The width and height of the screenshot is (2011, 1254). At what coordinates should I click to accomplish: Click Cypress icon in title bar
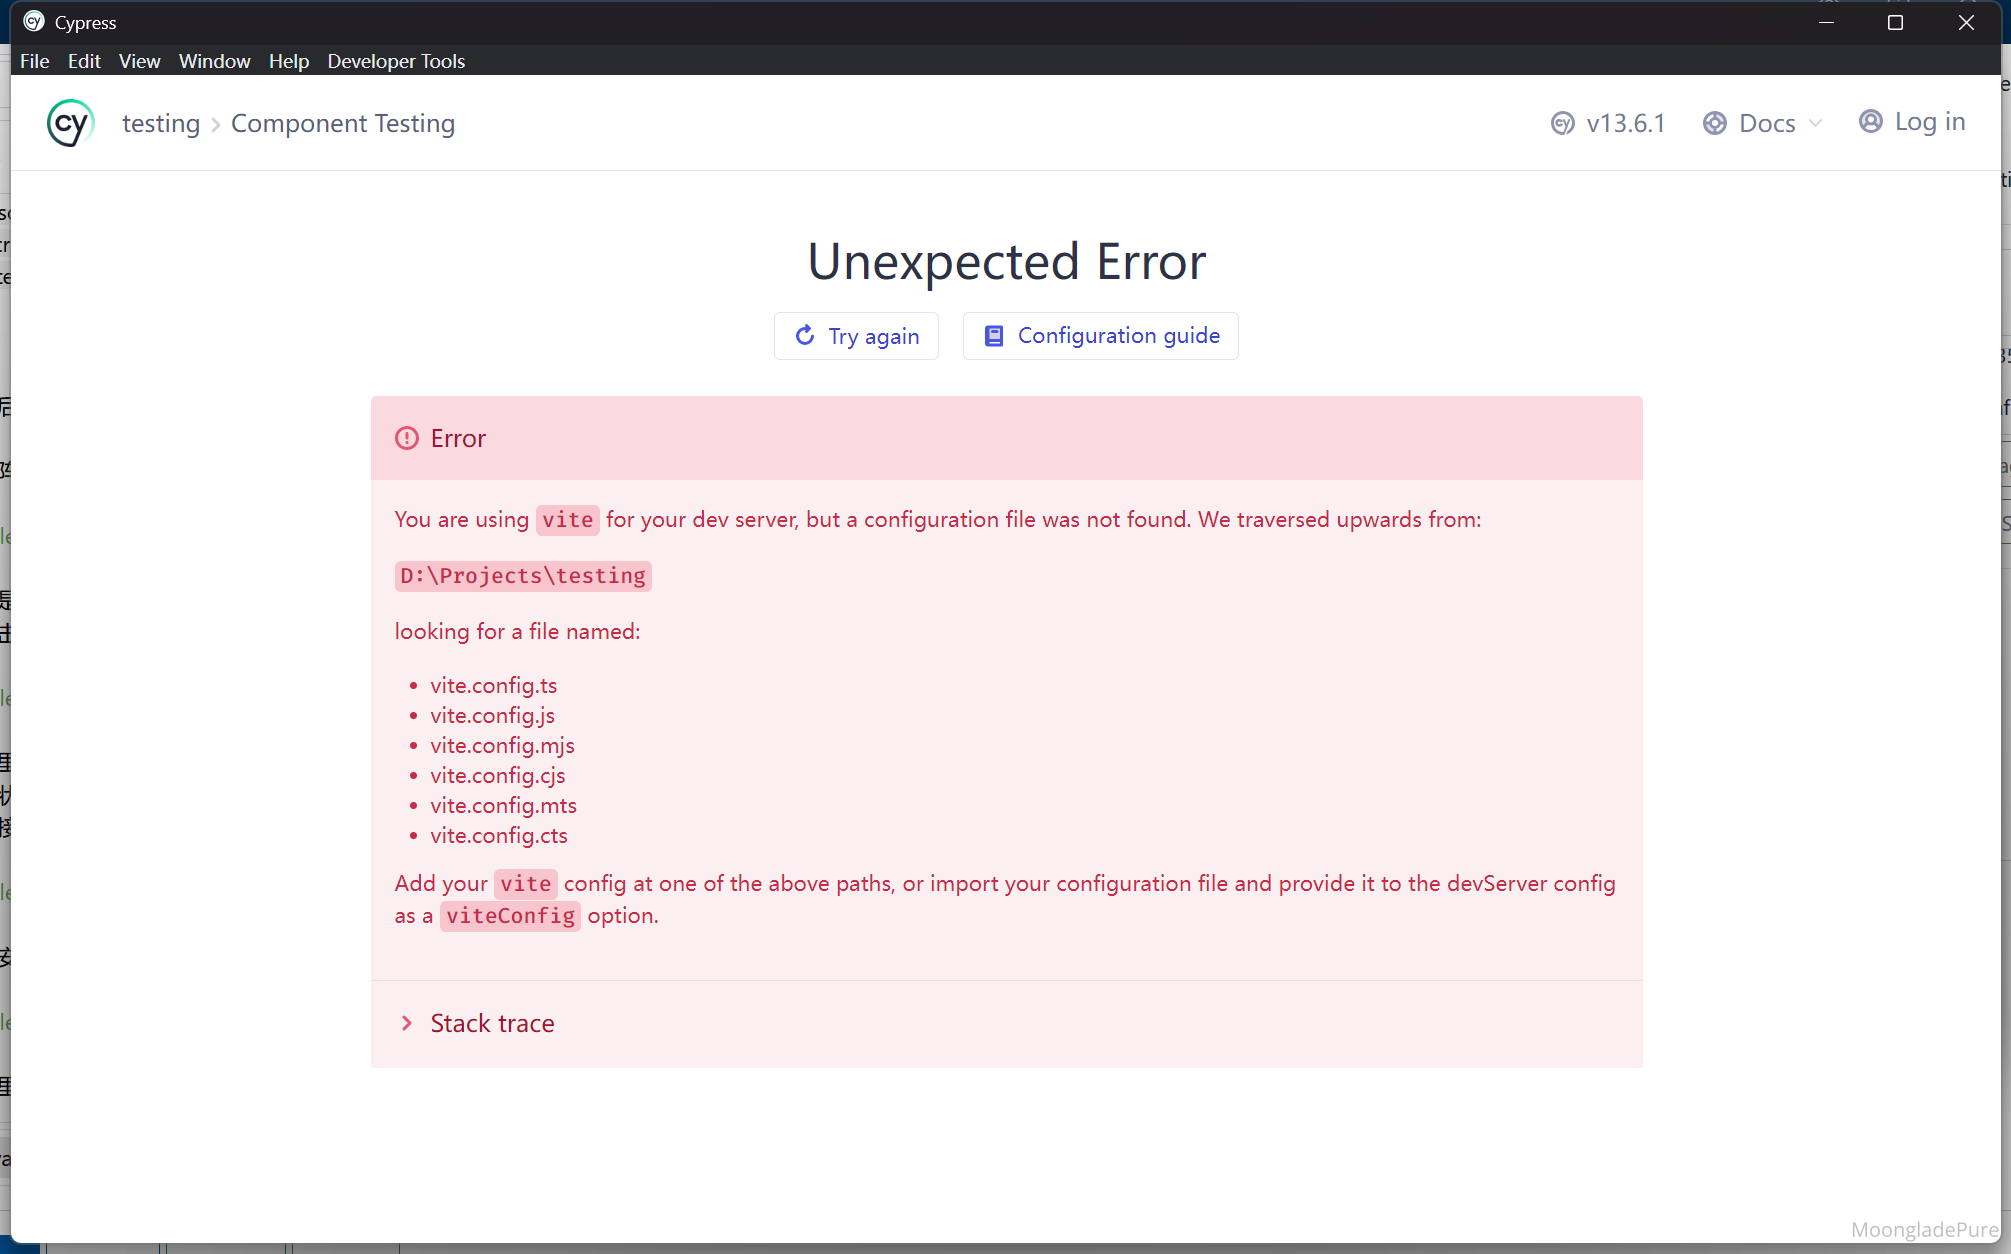(x=34, y=22)
